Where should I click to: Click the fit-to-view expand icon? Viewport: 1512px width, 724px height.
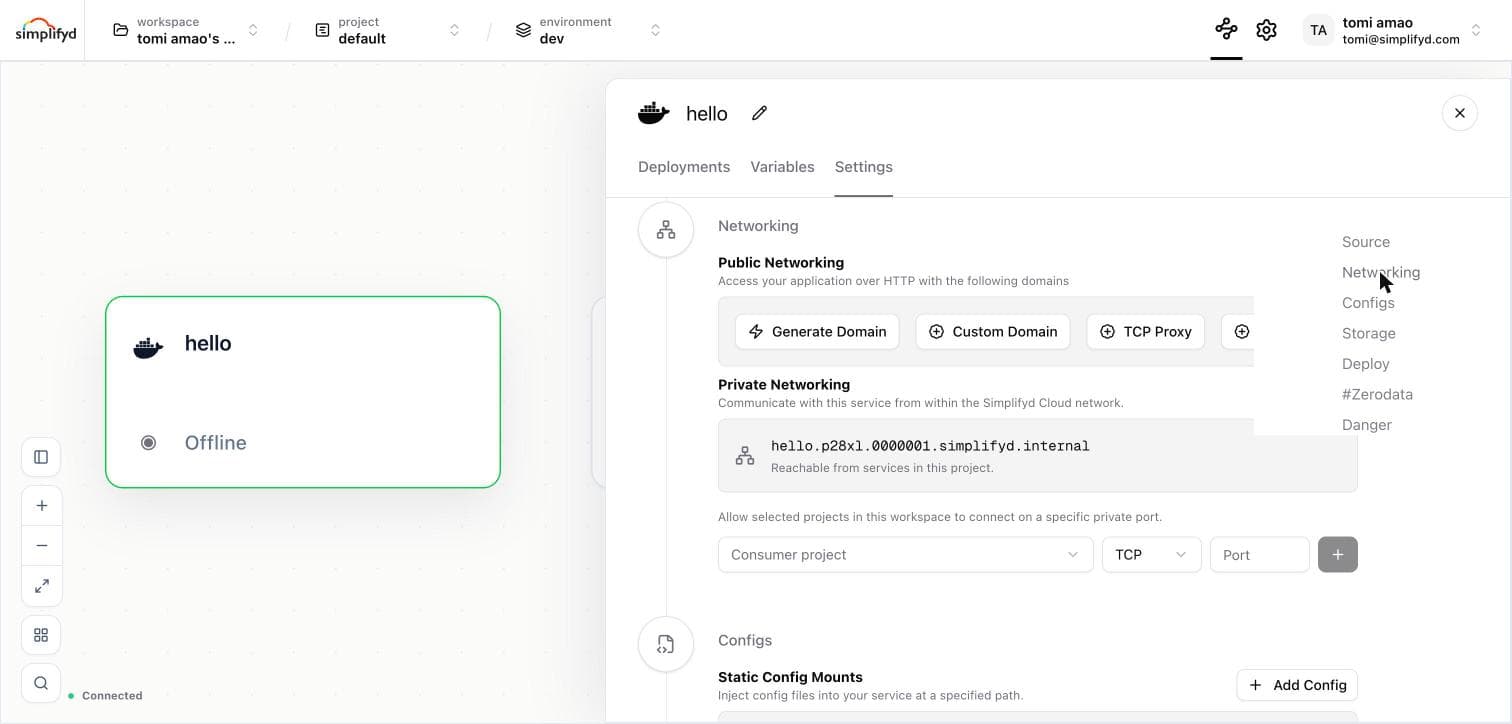pos(41,586)
